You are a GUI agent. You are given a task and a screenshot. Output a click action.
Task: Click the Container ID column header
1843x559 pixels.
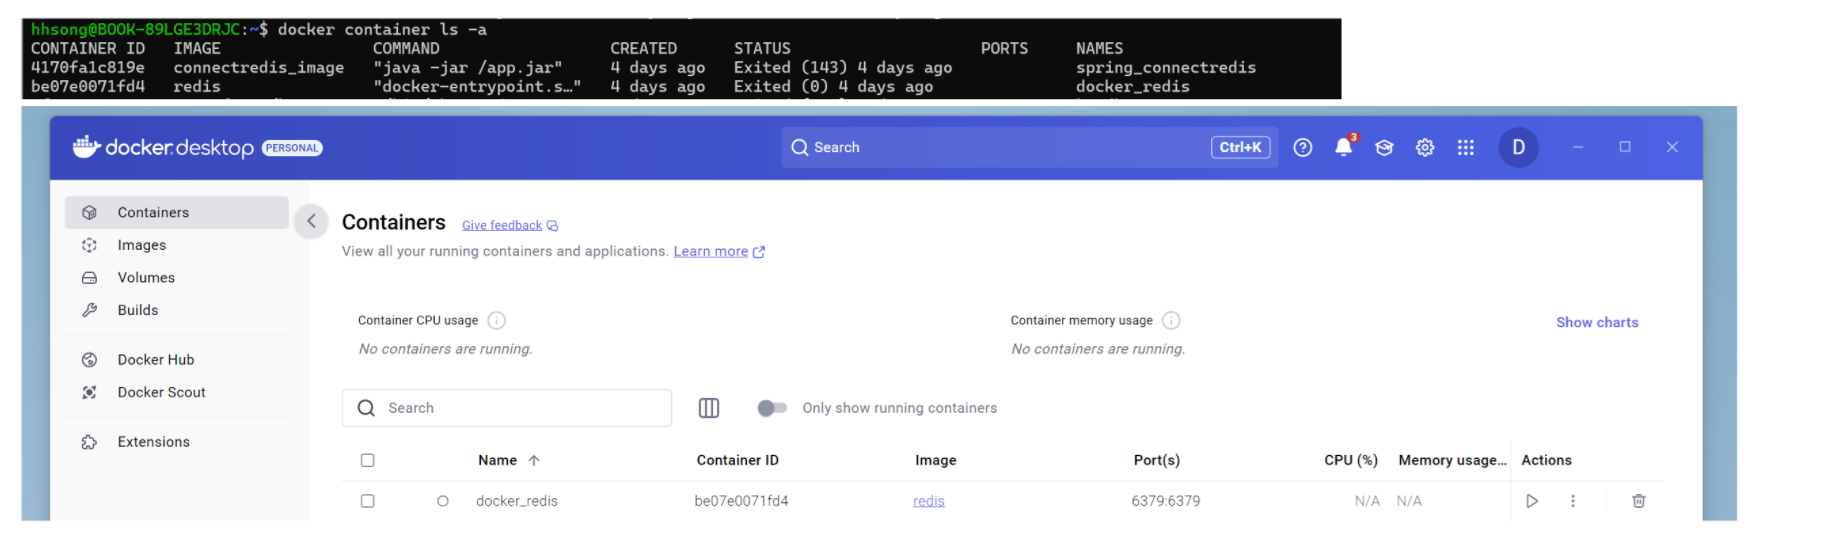point(738,460)
